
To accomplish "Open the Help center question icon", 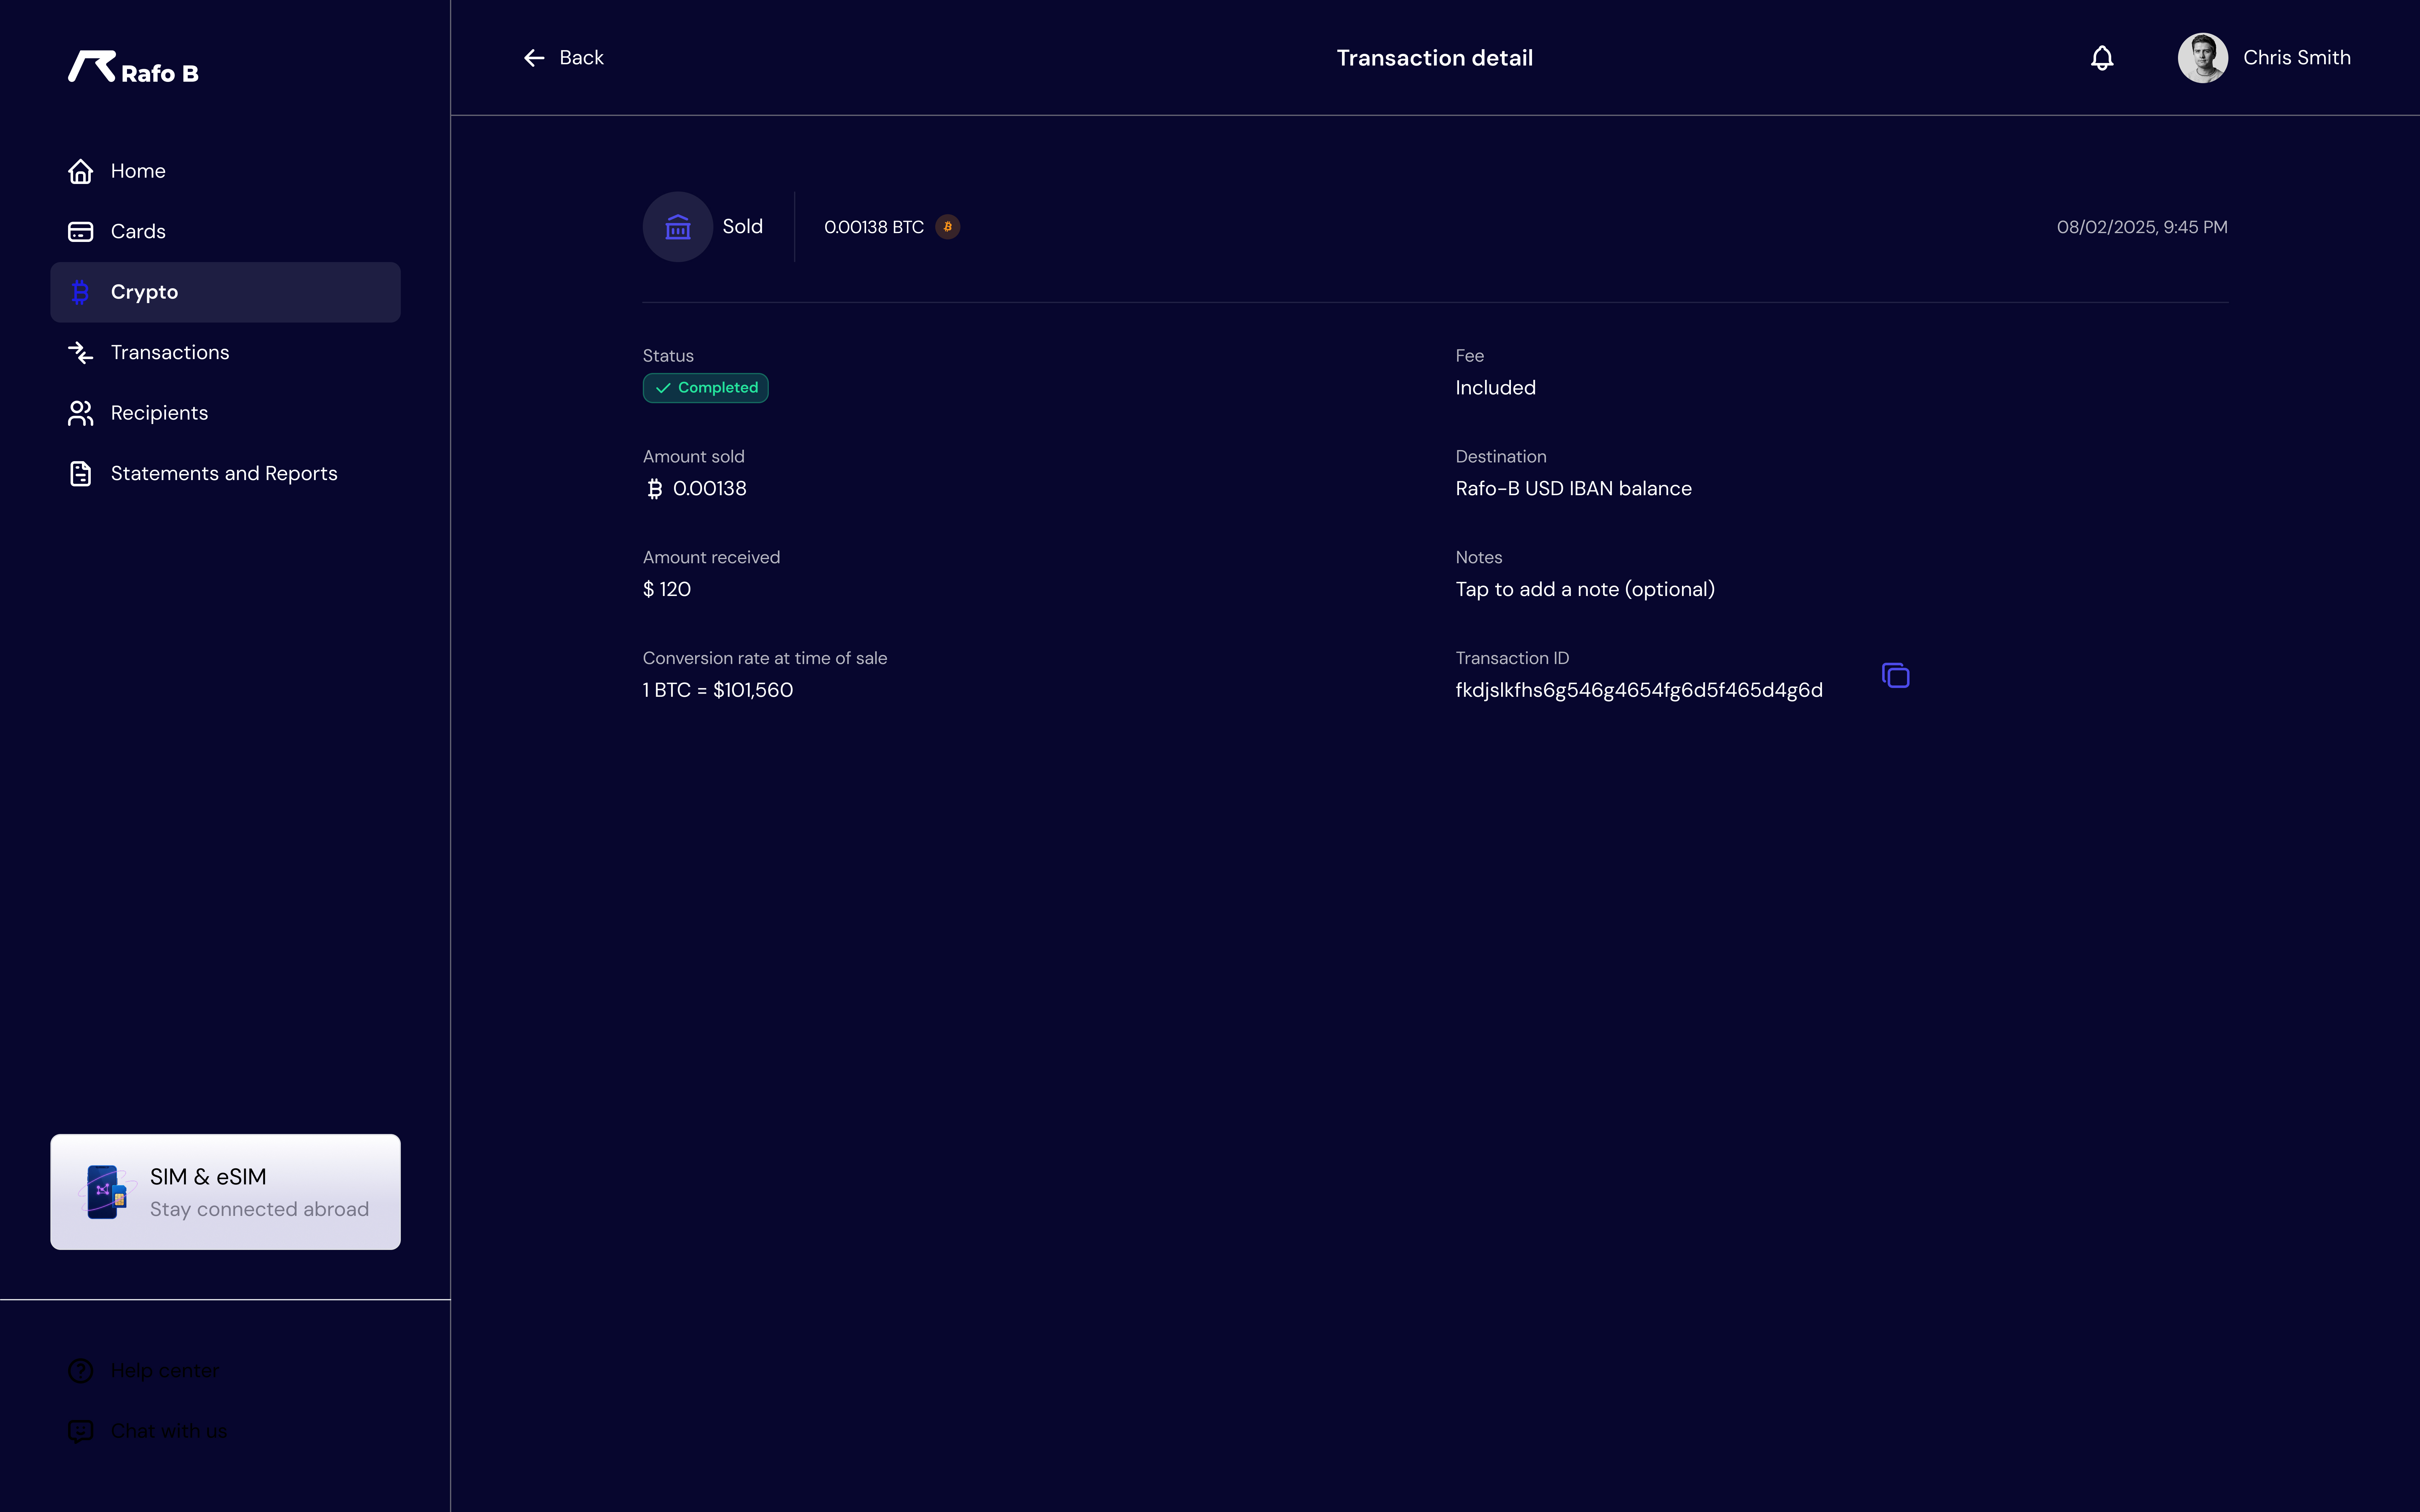I will 81,1370.
